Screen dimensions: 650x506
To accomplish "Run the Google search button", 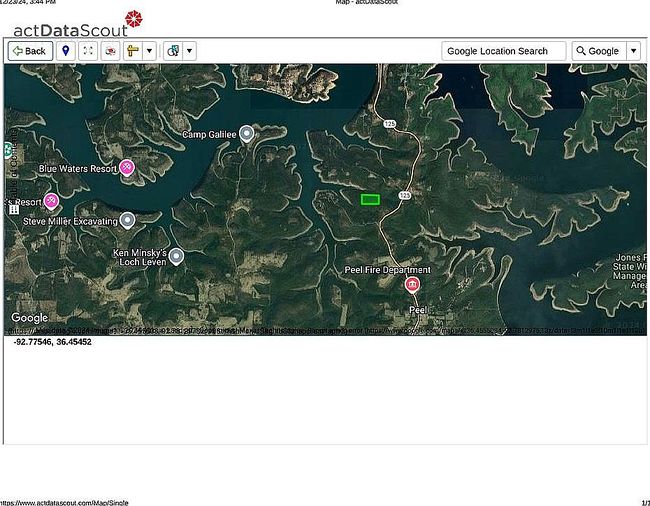I will 598,51.
